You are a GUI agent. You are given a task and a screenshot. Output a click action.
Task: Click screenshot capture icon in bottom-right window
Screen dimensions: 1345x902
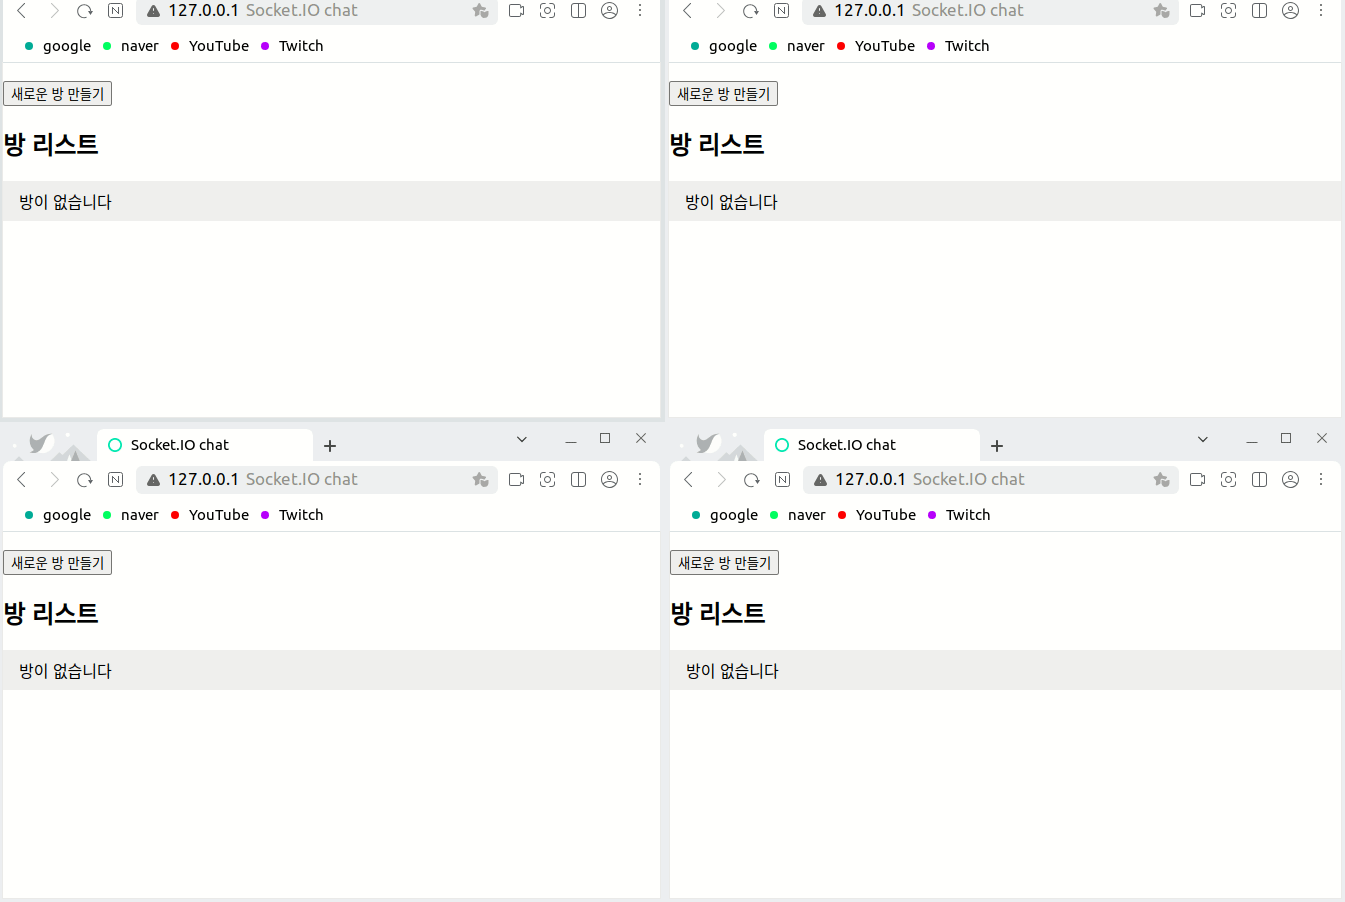(x=1228, y=480)
